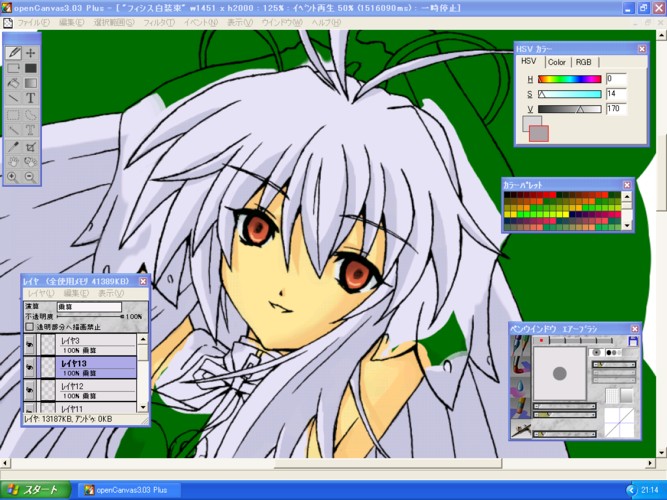Open the ヘルプ(H) menu
Viewport: 667px width, 500px height.
pyautogui.click(x=326, y=23)
